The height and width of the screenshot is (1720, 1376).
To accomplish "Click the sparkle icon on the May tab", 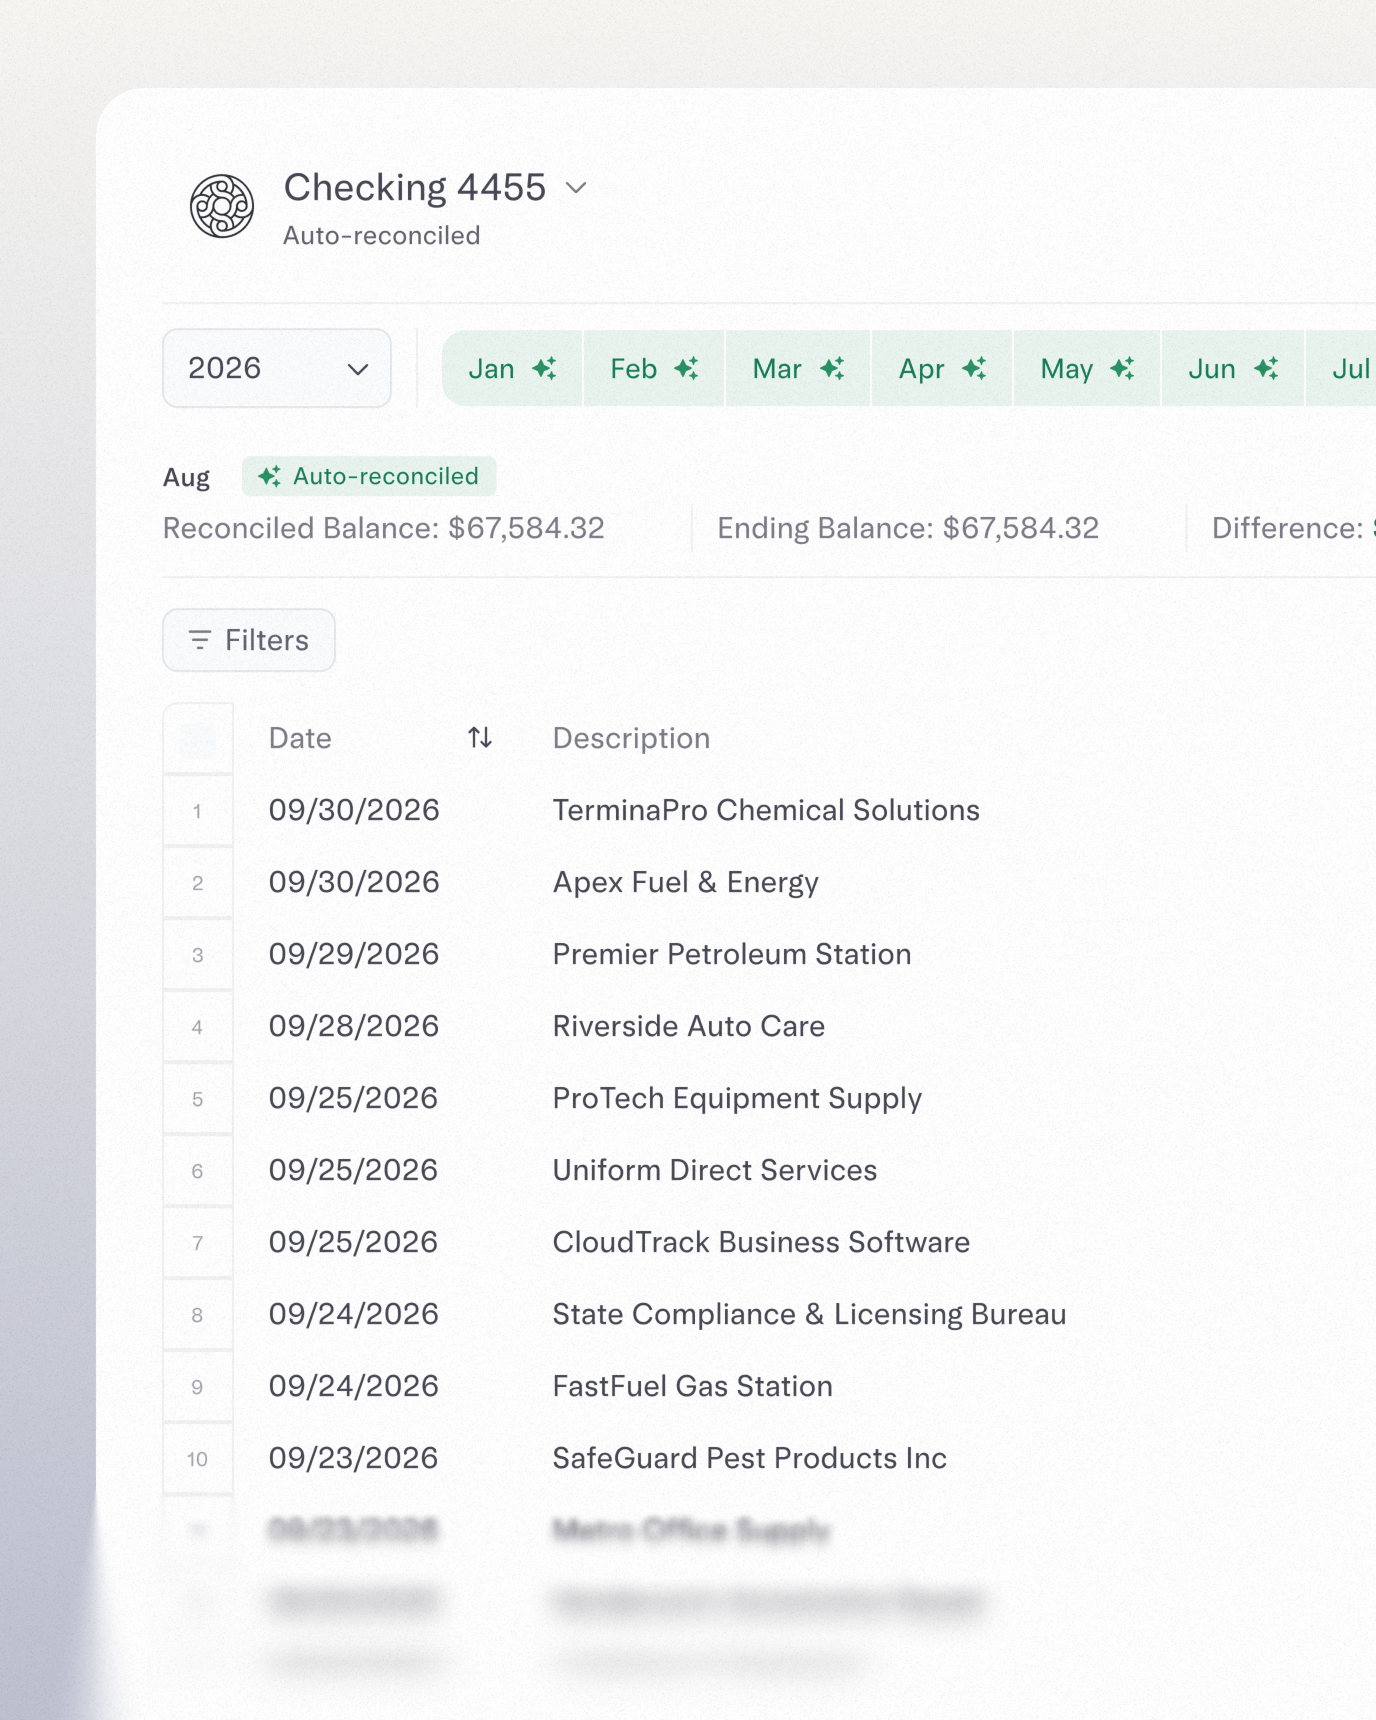I will coord(1123,369).
